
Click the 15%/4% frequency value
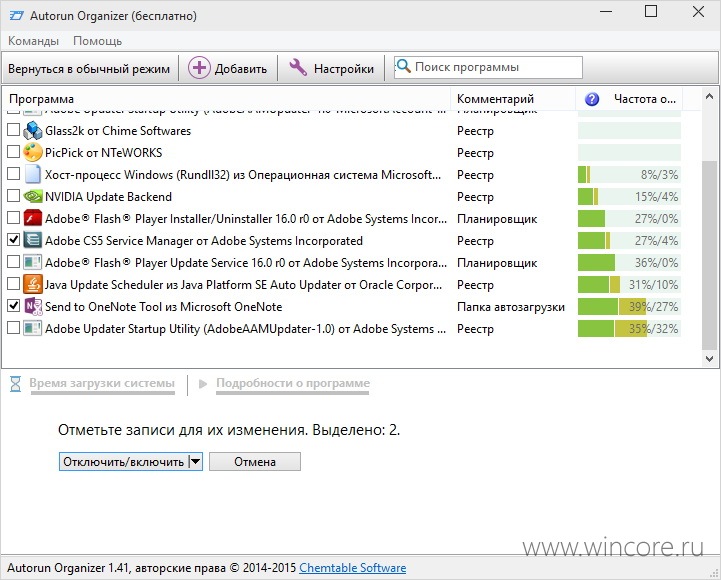(657, 197)
